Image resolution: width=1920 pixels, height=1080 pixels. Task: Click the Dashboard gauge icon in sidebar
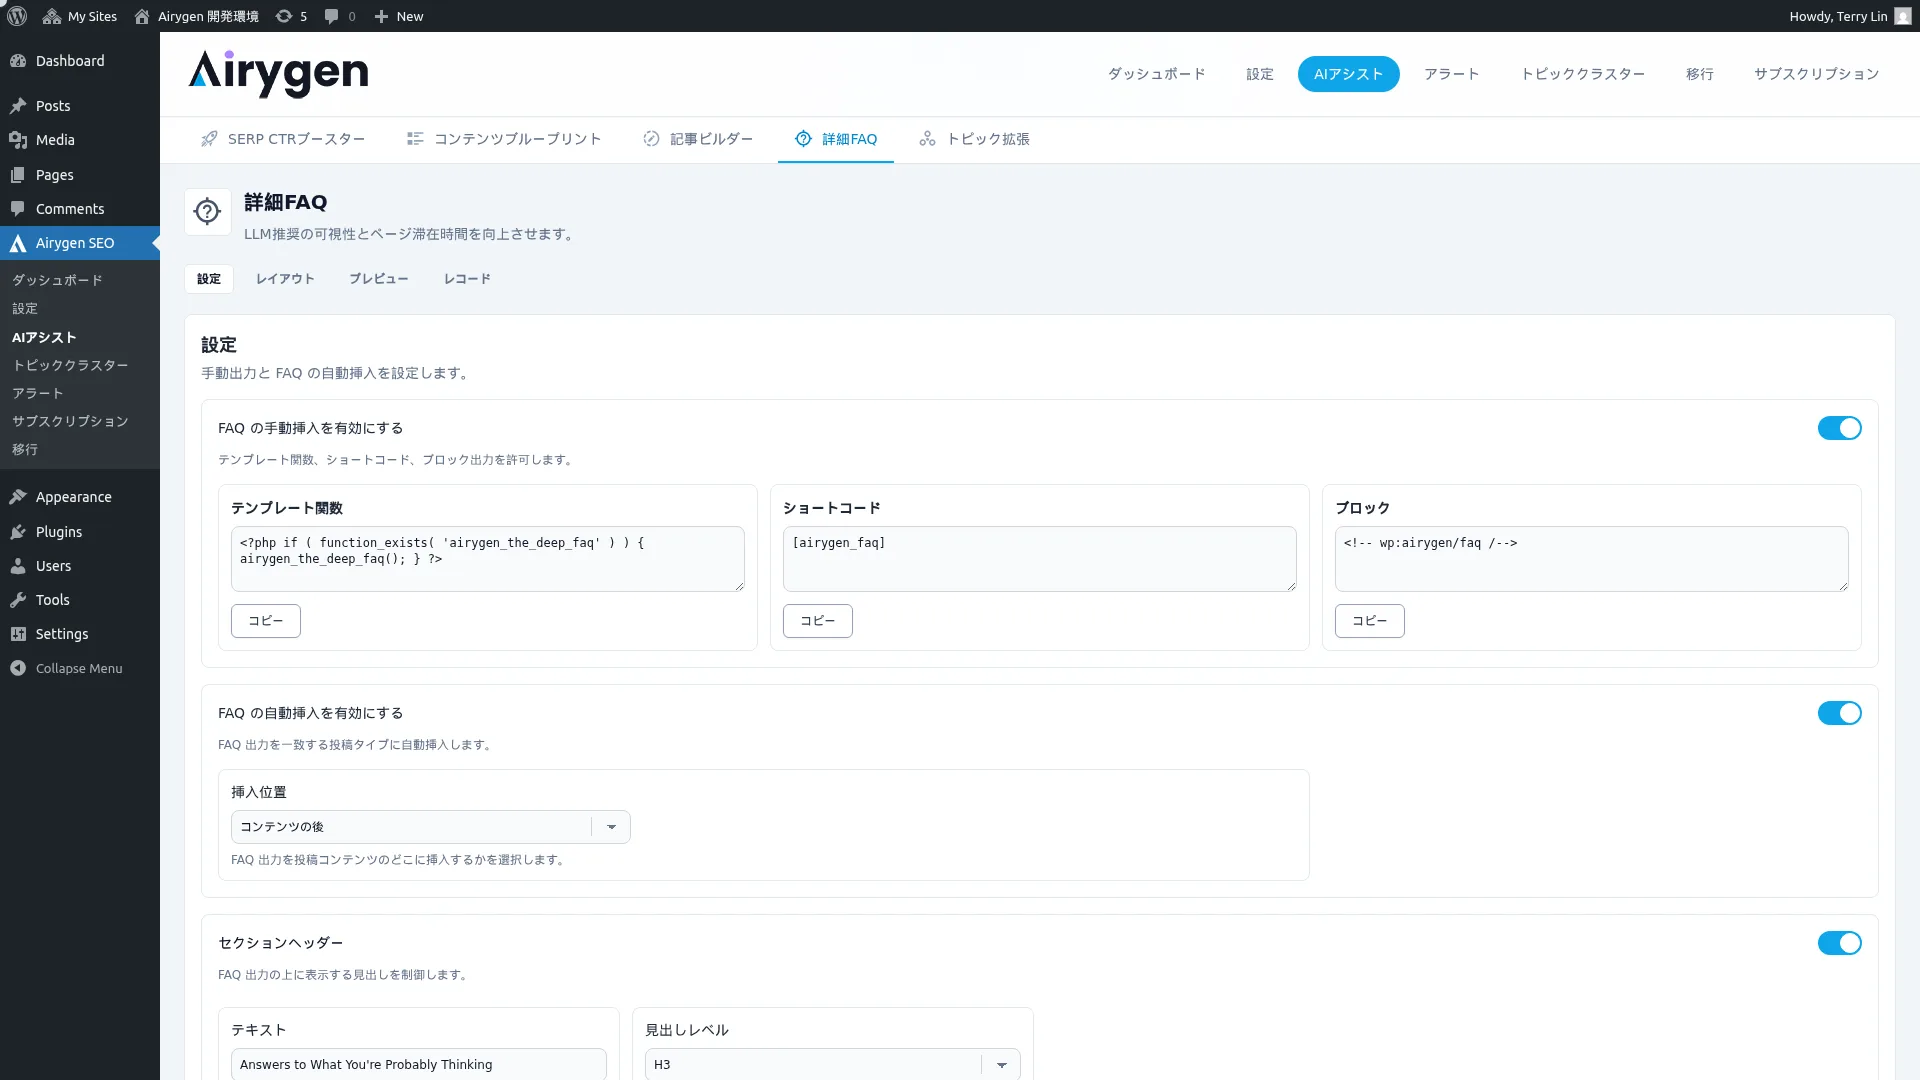click(x=18, y=61)
